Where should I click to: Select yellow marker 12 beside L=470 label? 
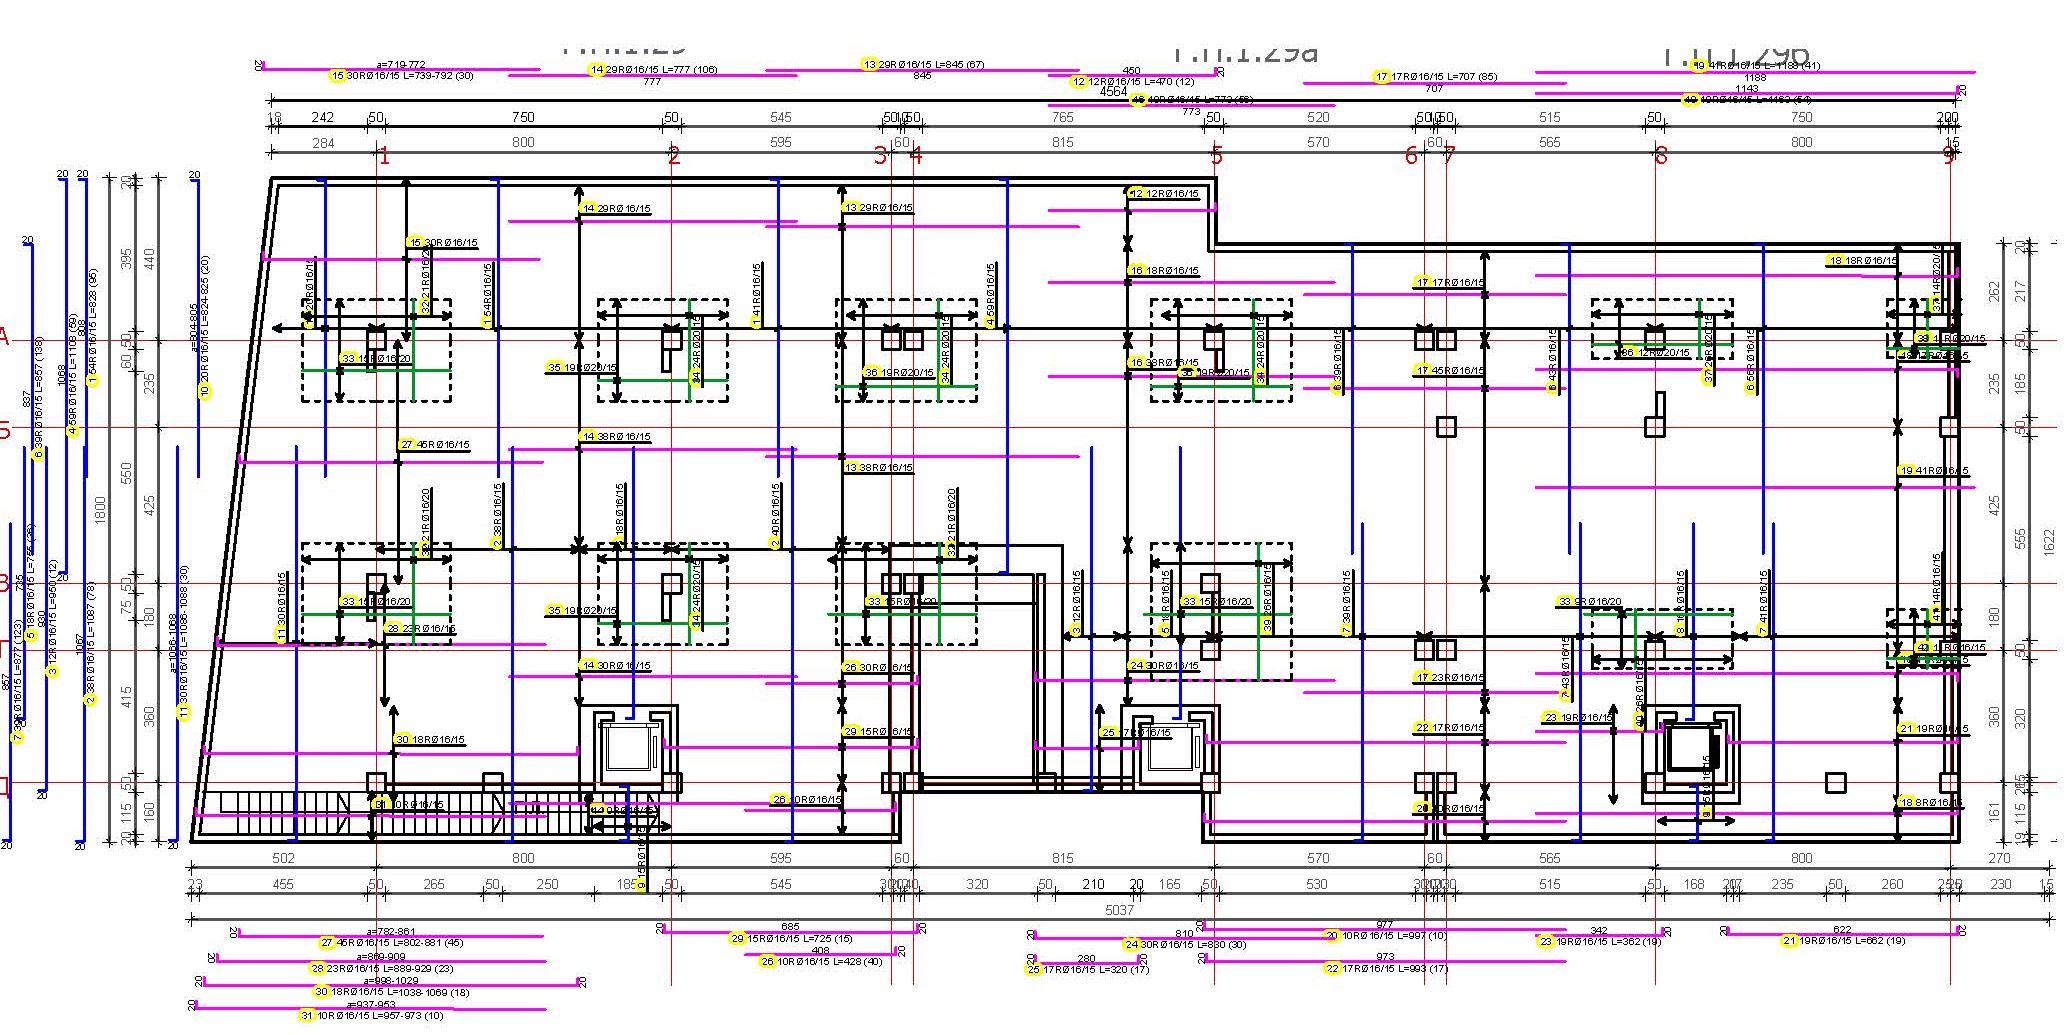click(1078, 82)
